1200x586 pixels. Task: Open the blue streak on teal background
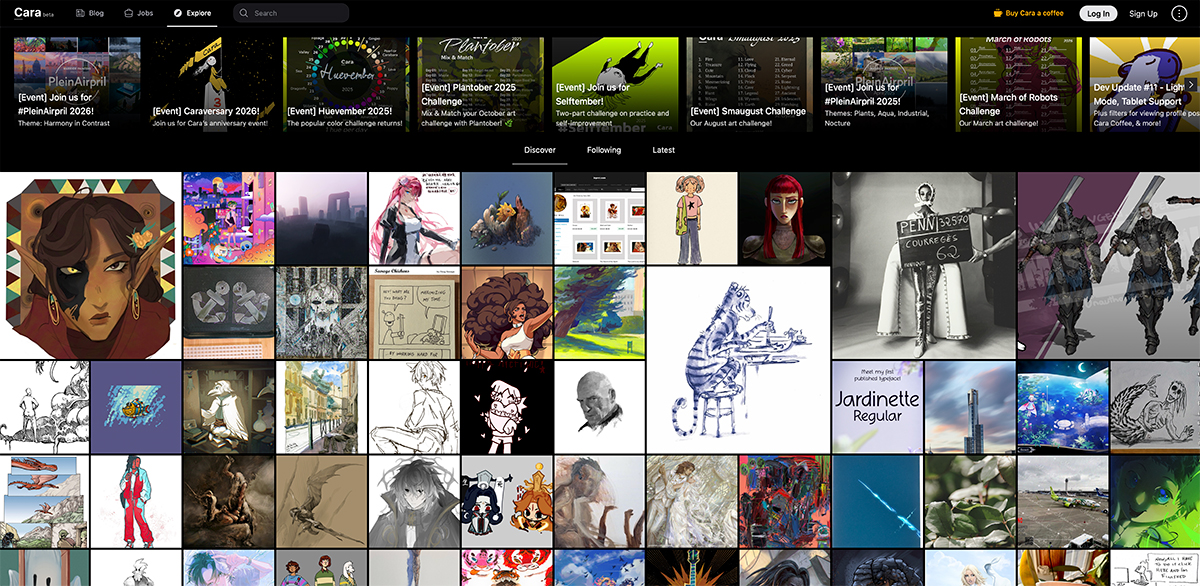click(x=877, y=502)
